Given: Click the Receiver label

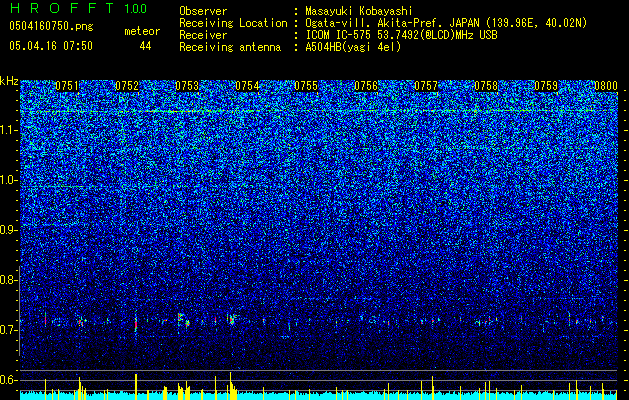Looking at the screenshot, I should point(203,35).
